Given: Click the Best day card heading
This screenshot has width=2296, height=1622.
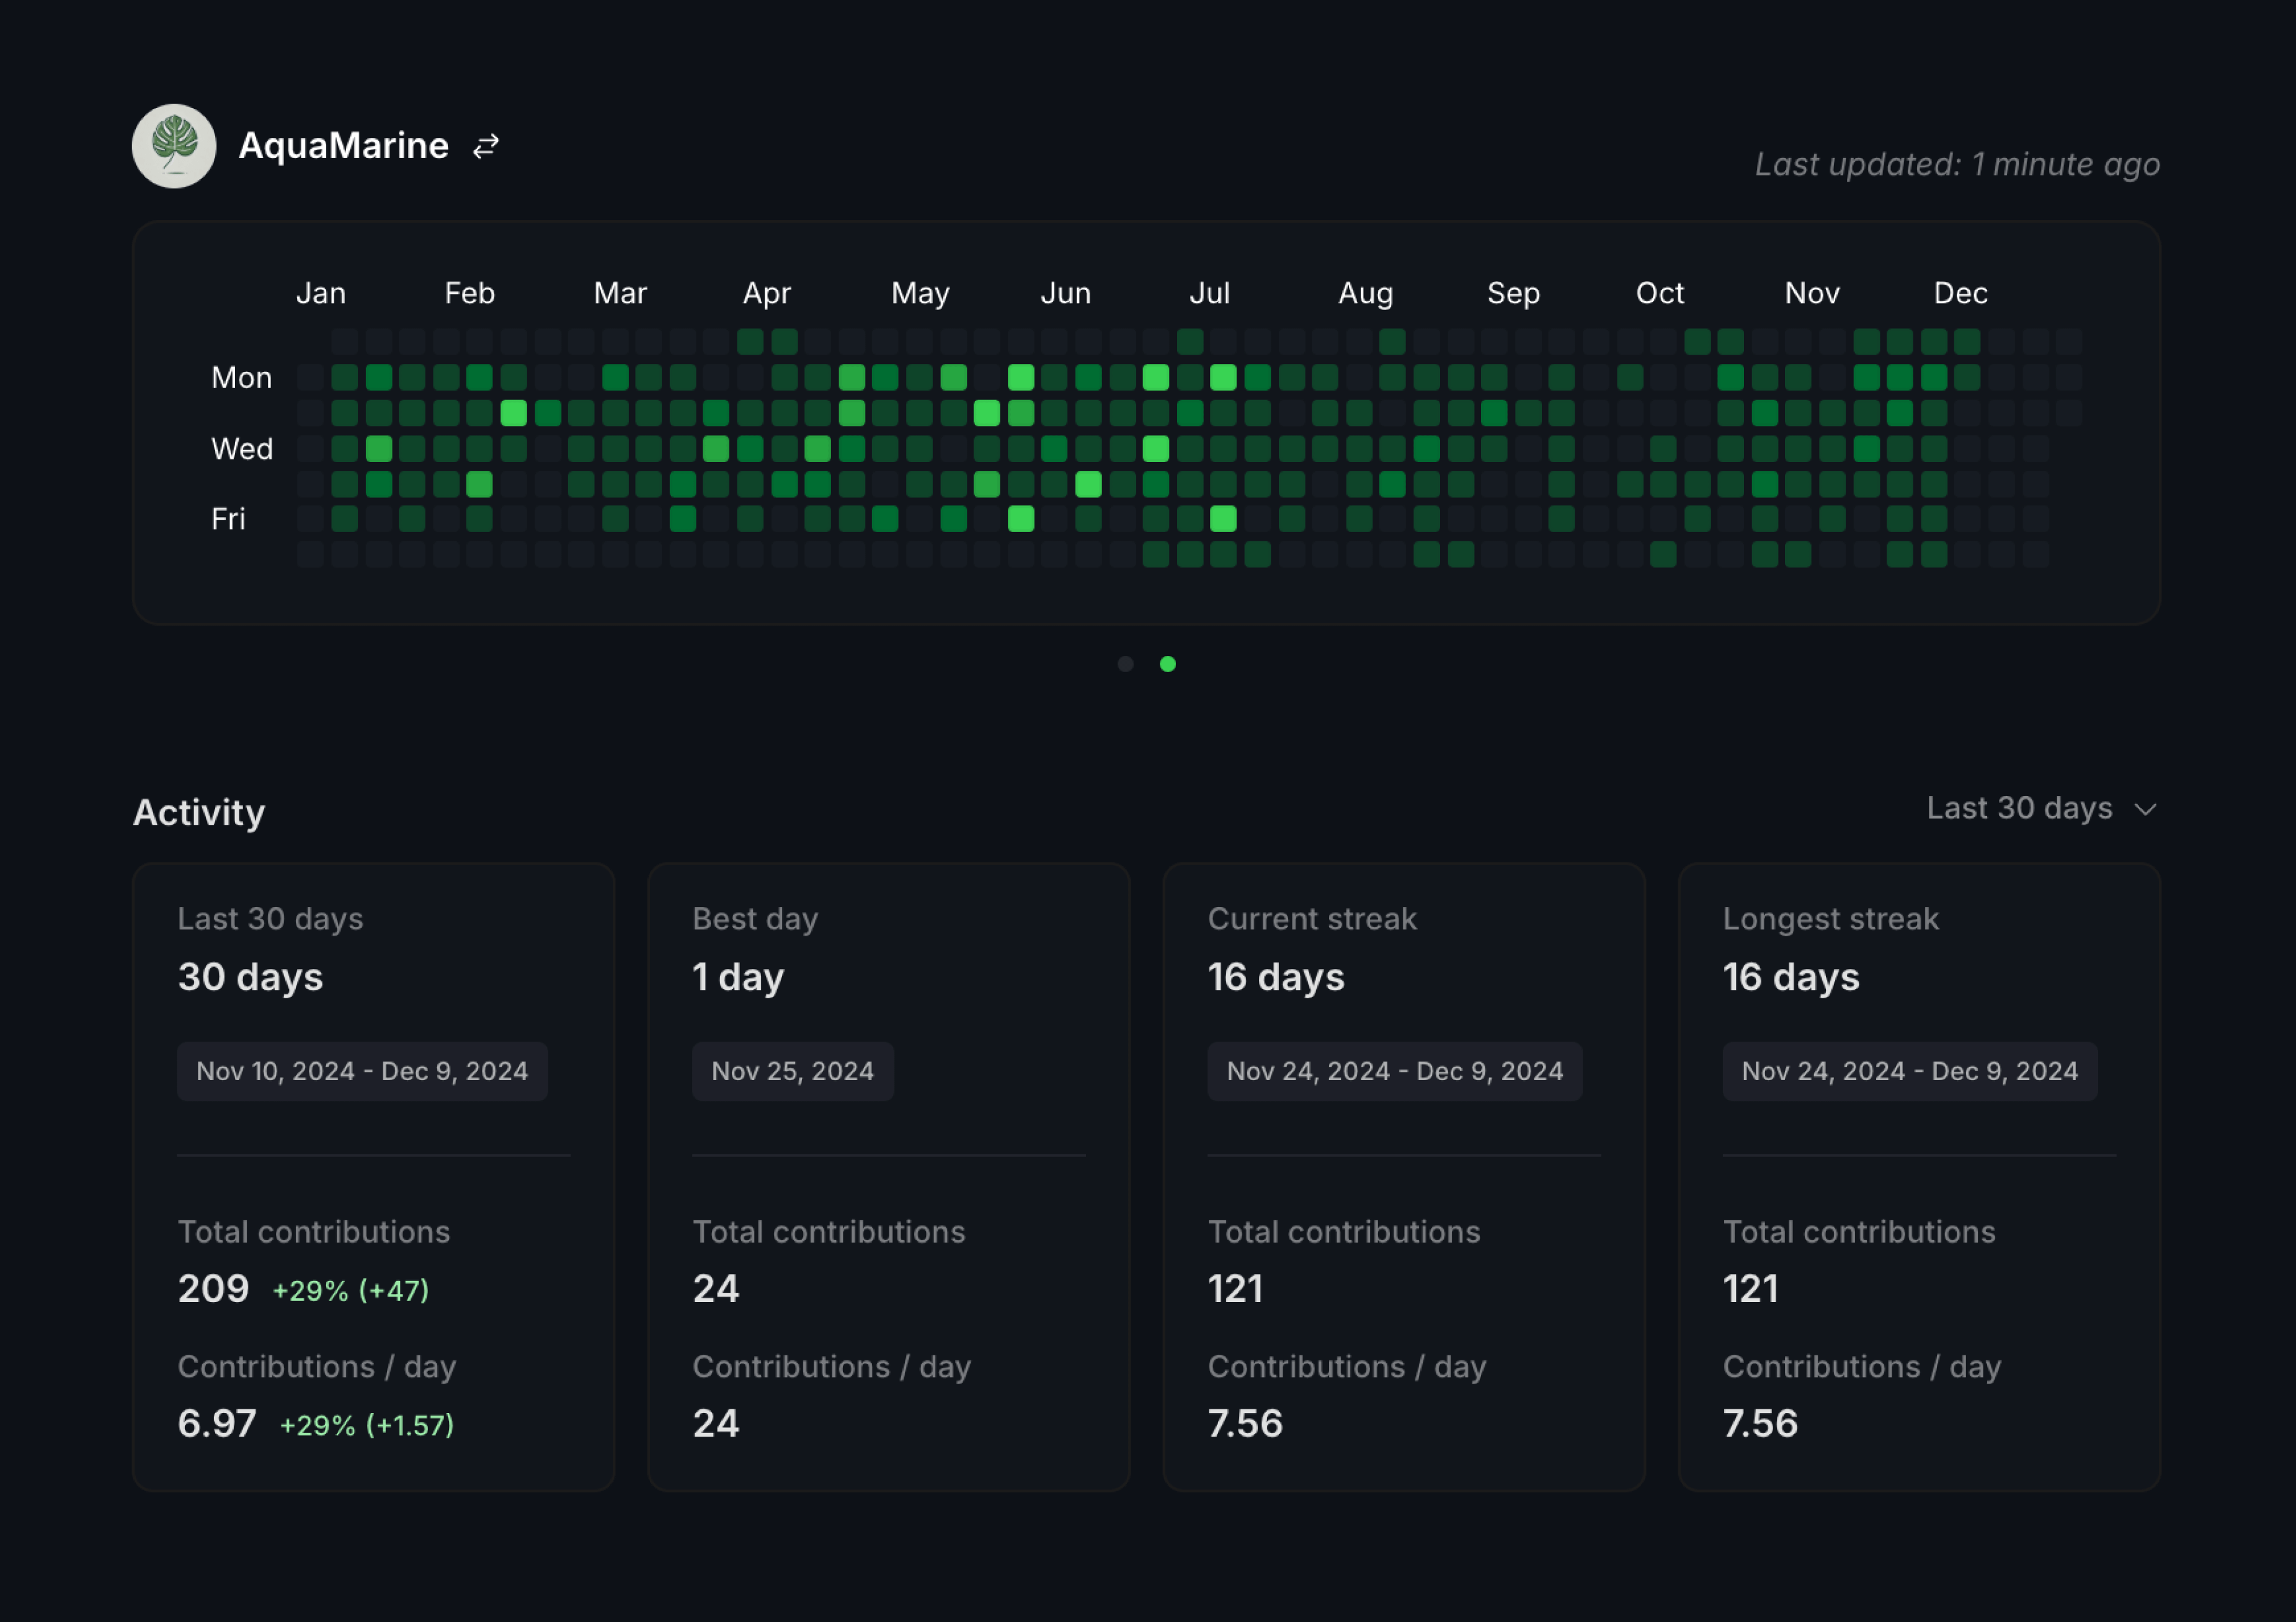Looking at the screenshot, I should point(755,918).
